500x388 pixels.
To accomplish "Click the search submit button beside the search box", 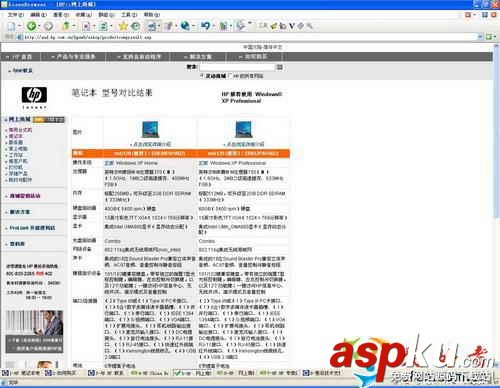I will click(x=280, y=67).
